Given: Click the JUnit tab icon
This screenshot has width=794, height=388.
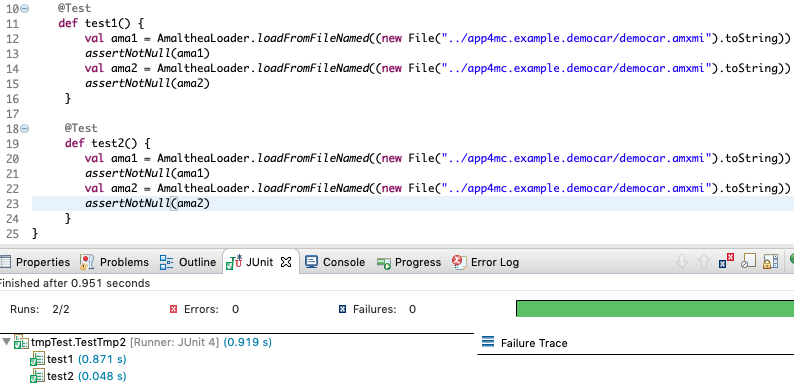Looking at the screenshot, I should pos(234,262).
